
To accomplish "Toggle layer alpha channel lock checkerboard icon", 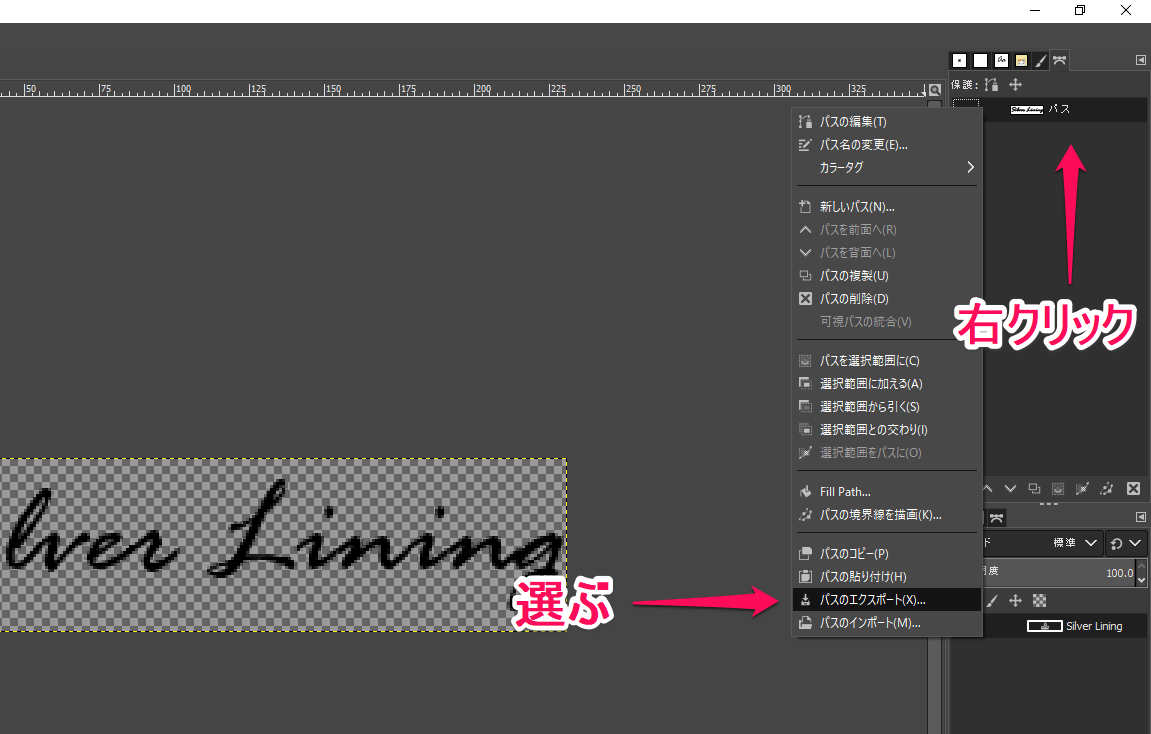I will click(x=1040, y=600).
